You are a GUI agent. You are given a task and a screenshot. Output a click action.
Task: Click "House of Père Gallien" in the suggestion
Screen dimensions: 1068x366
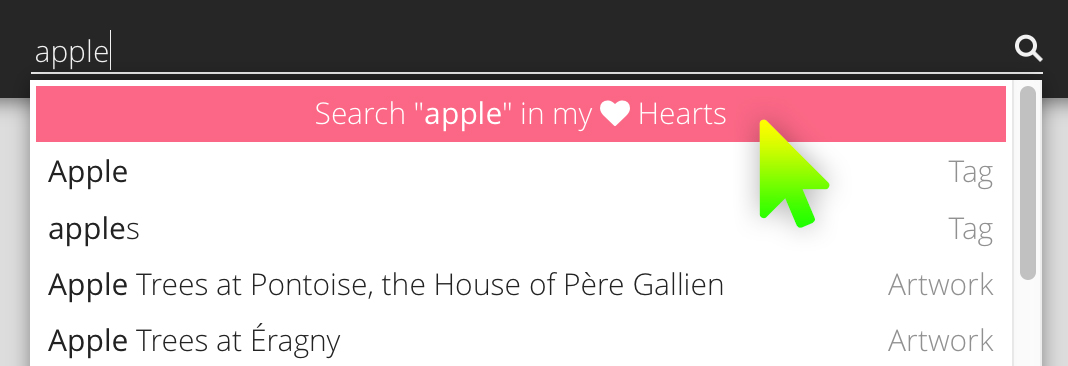click(x=579, y=285)
